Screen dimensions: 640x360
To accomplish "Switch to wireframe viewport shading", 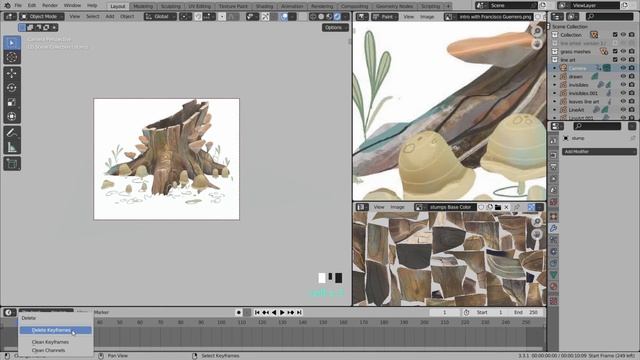I will pos(313,17).
